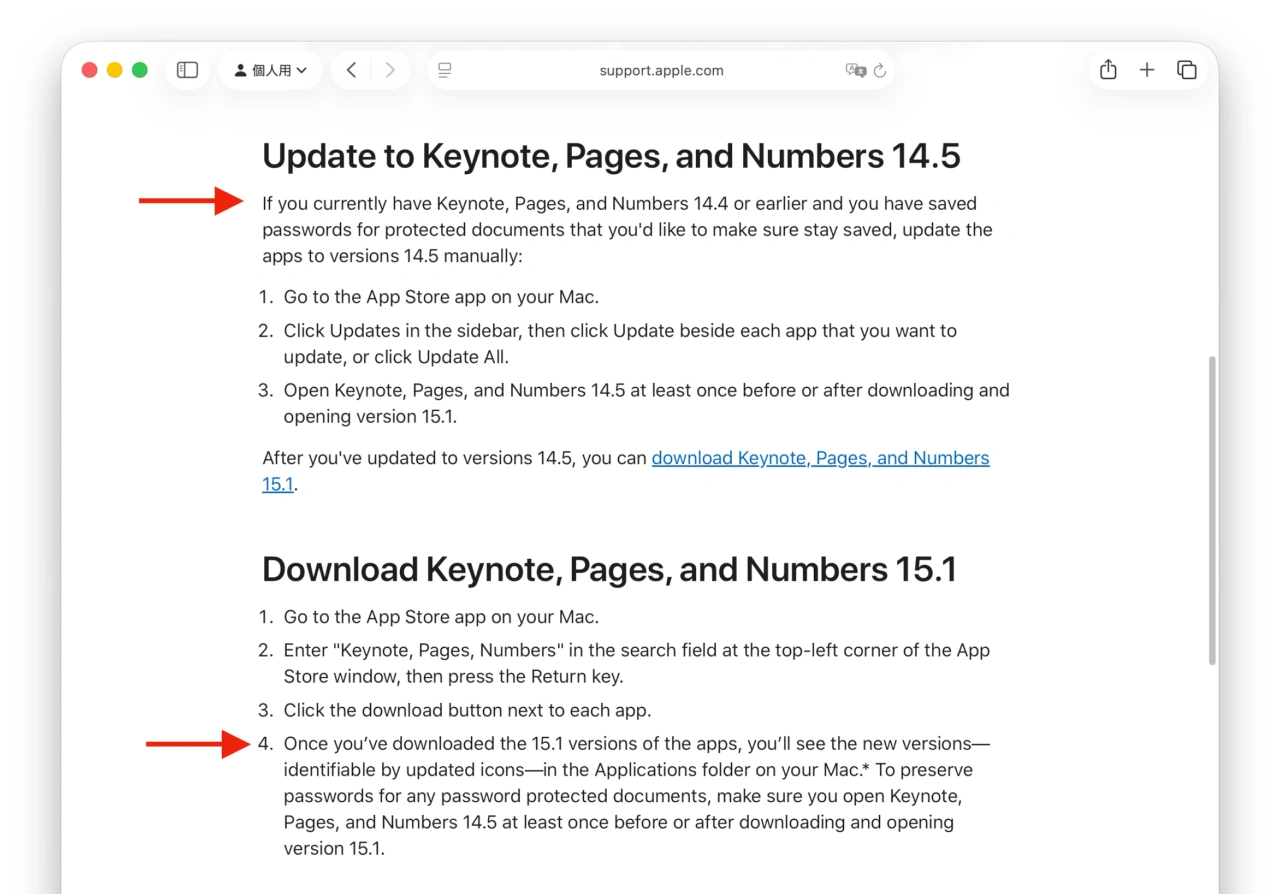Viewport: 1280px width, 894px height.
Task: Open the Share sheet
Action: [1108, 70]
